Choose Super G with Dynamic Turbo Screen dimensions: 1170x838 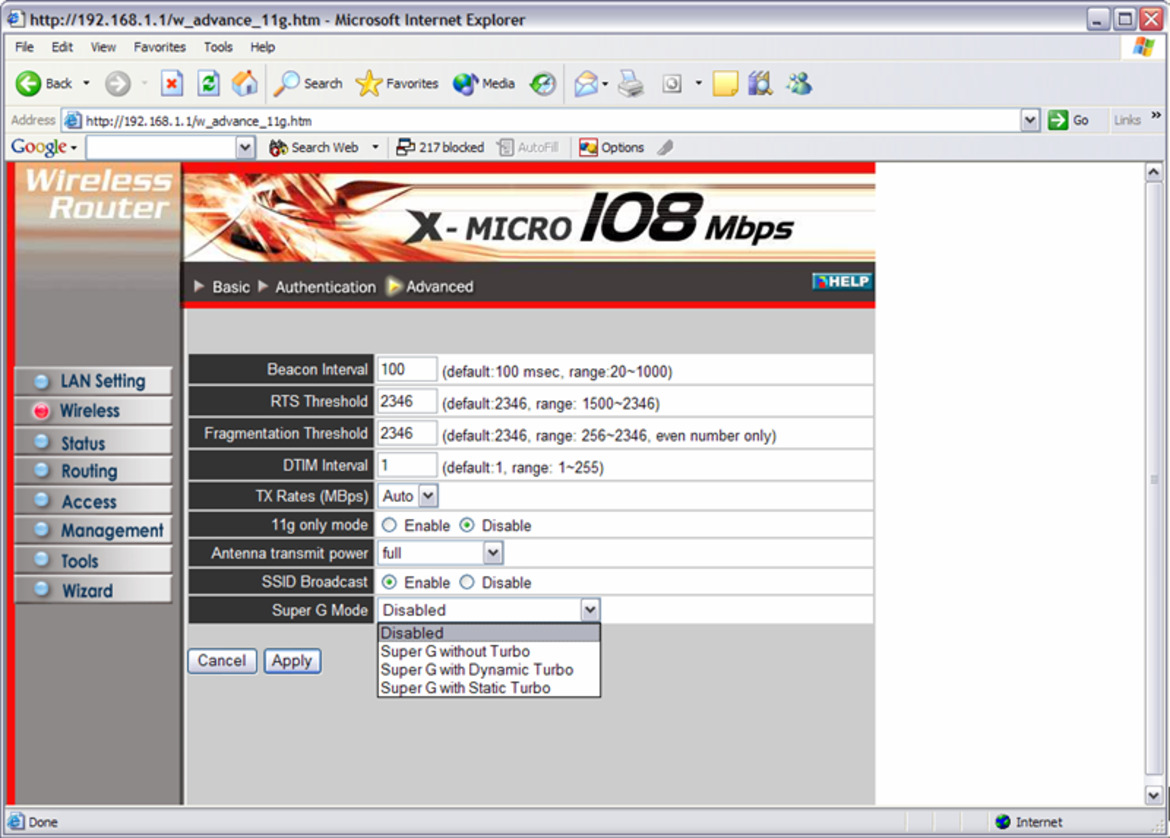[x=489, y=669]
